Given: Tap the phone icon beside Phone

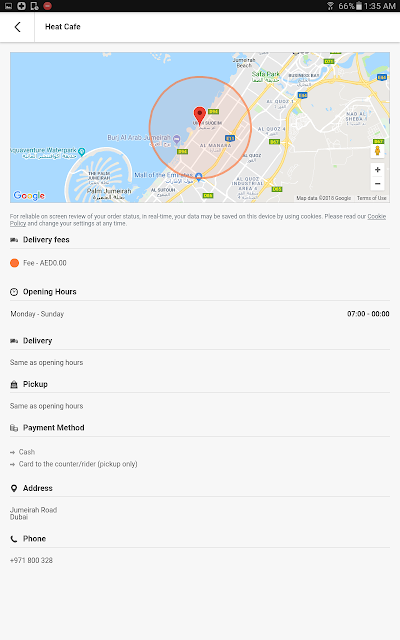Looking at the screenshot, I should click(x=14, y=539).
